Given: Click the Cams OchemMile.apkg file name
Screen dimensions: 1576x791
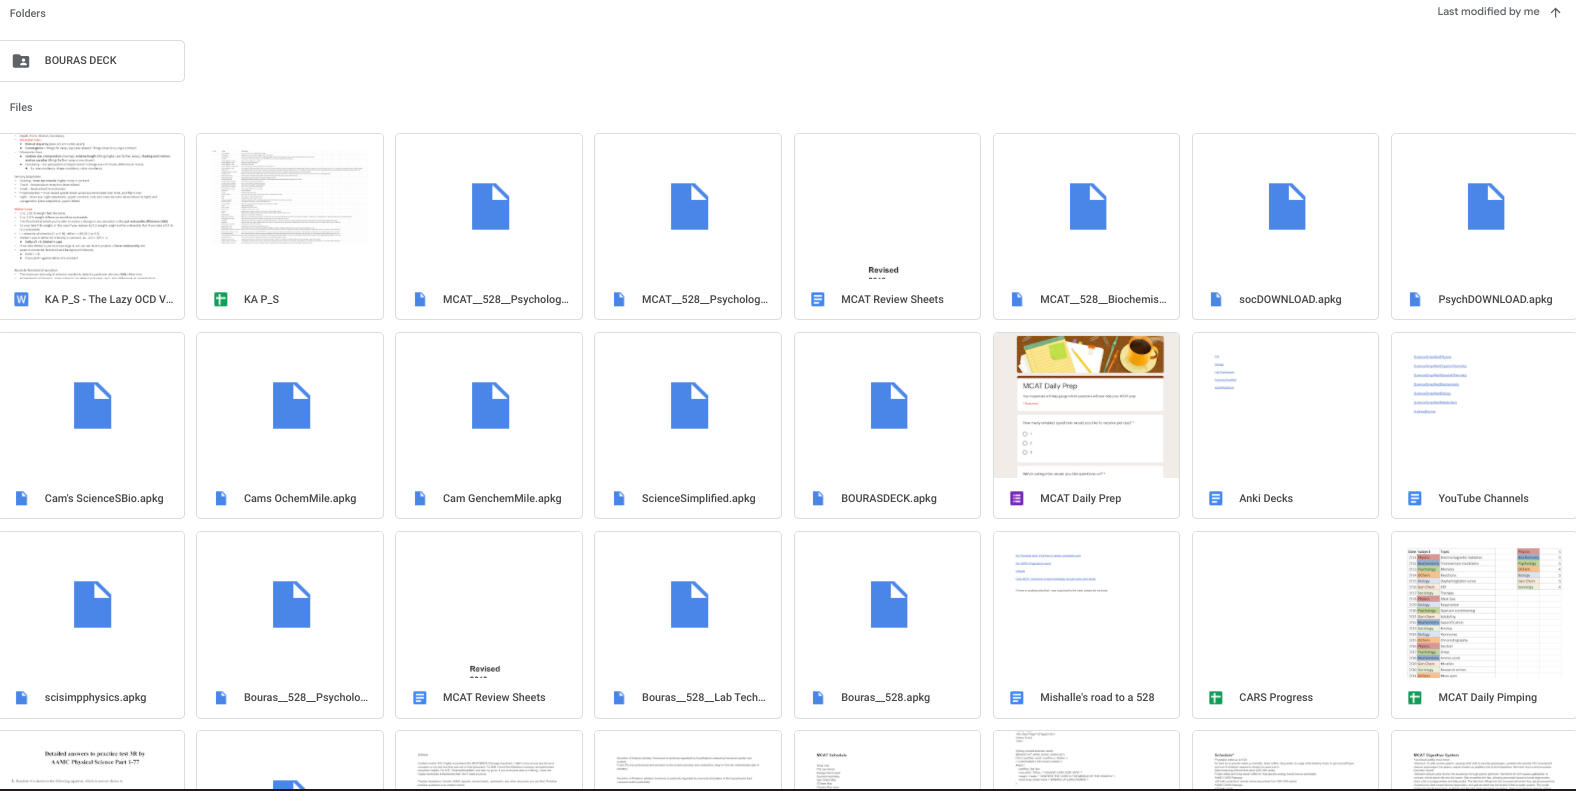Looking at the screenshot, I should coord(300,498).
